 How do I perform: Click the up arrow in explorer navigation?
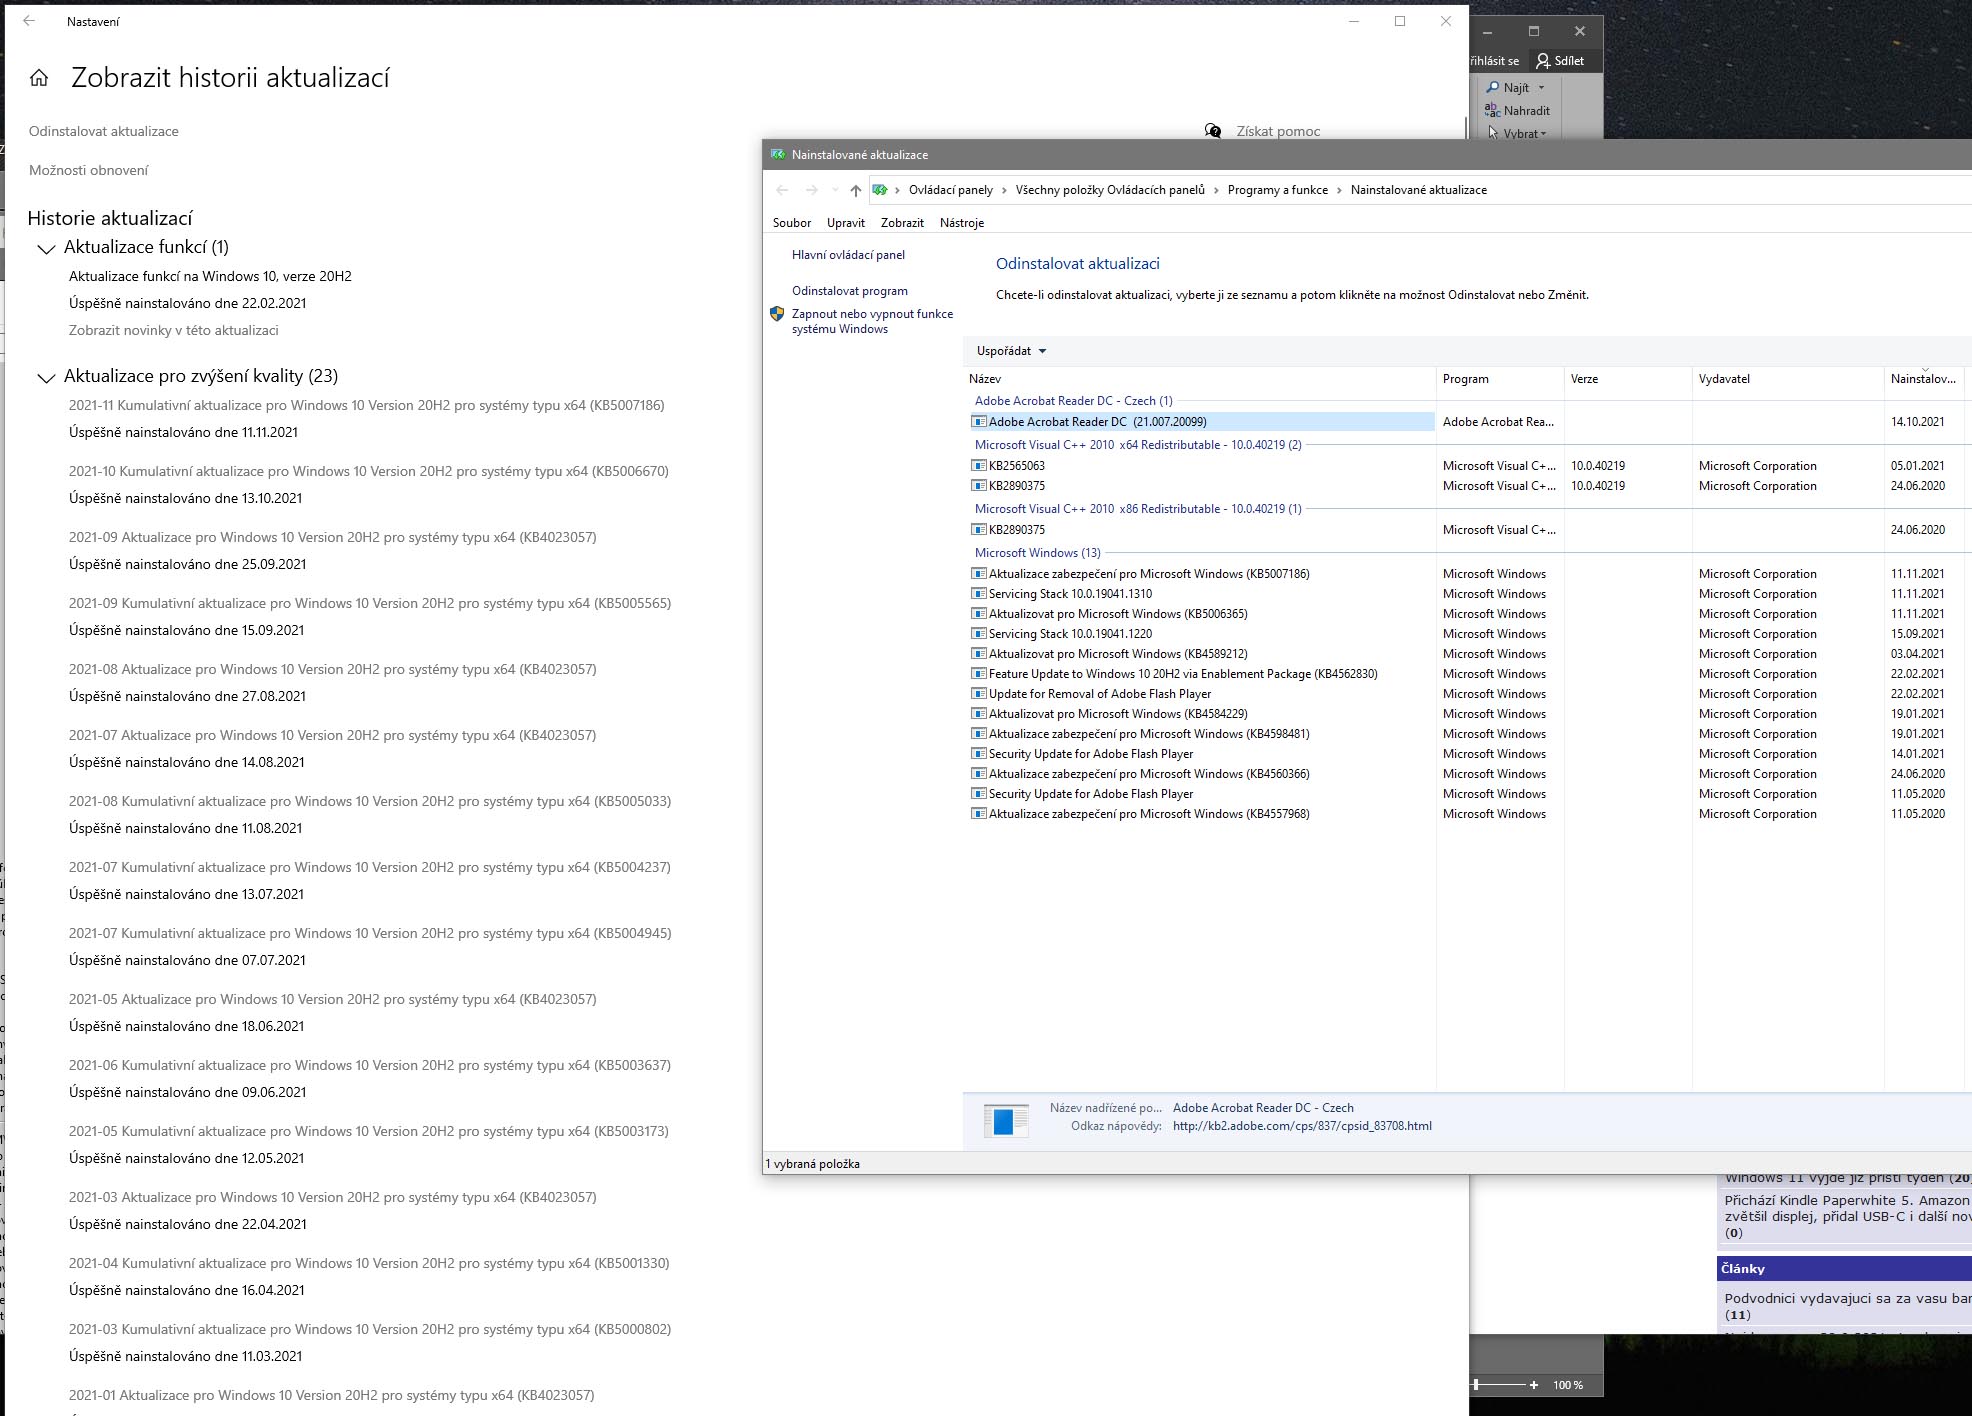pyautogui.click(x=855, y=190)
